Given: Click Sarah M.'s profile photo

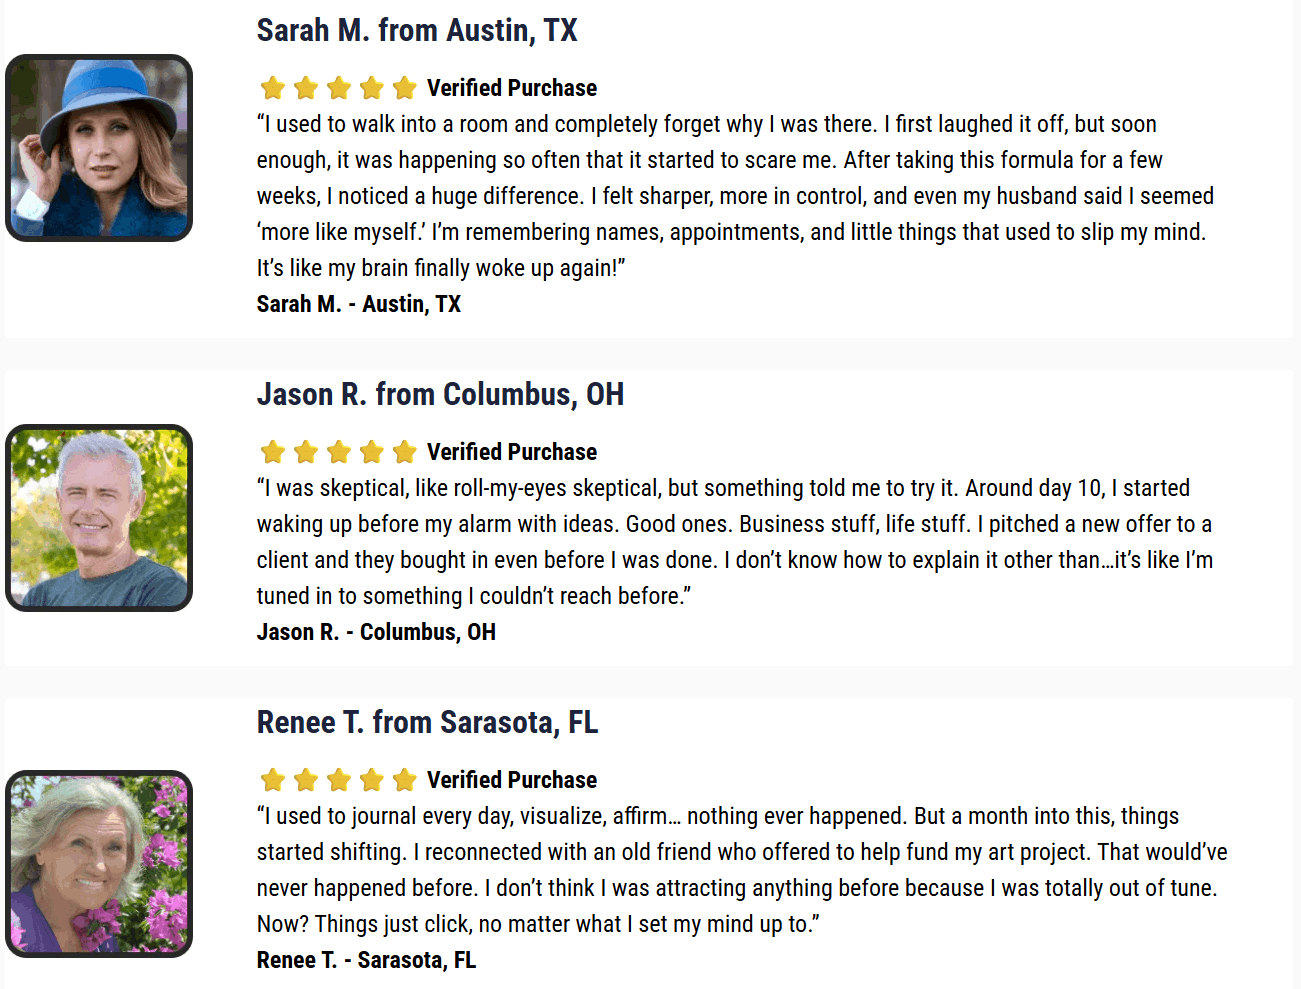Looking at the screenshot, I should [98, 148].
